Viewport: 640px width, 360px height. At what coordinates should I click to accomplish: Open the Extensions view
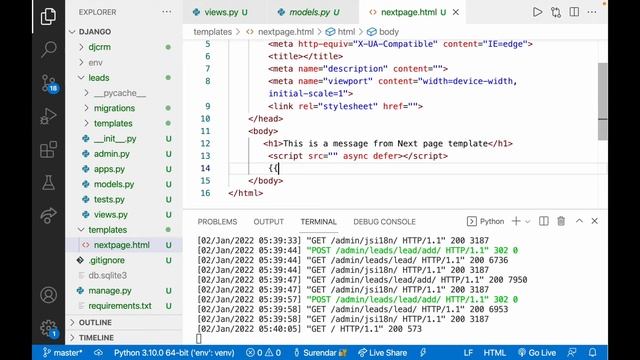tap(48, 149)
